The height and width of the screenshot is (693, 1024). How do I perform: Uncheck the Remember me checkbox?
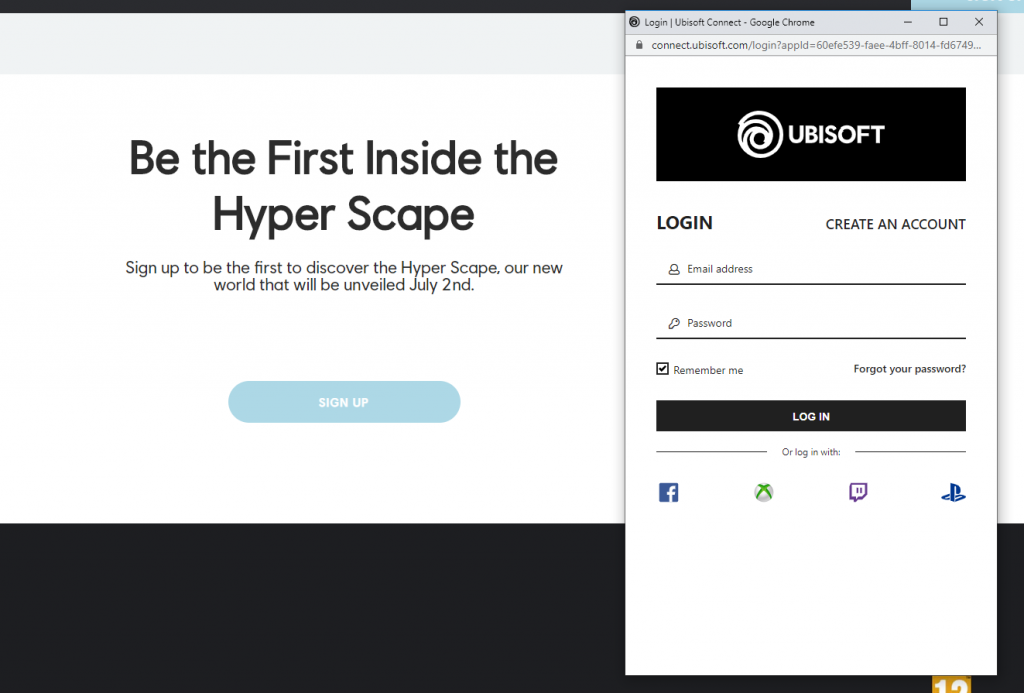662,369
